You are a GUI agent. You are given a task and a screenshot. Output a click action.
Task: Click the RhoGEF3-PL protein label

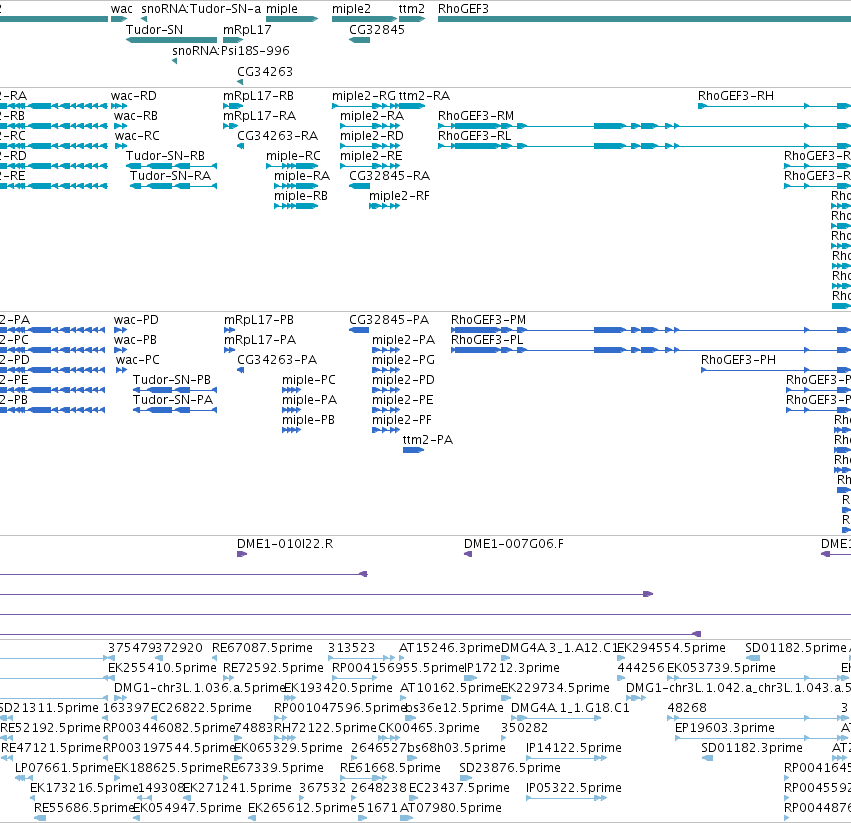click(487, 340)
